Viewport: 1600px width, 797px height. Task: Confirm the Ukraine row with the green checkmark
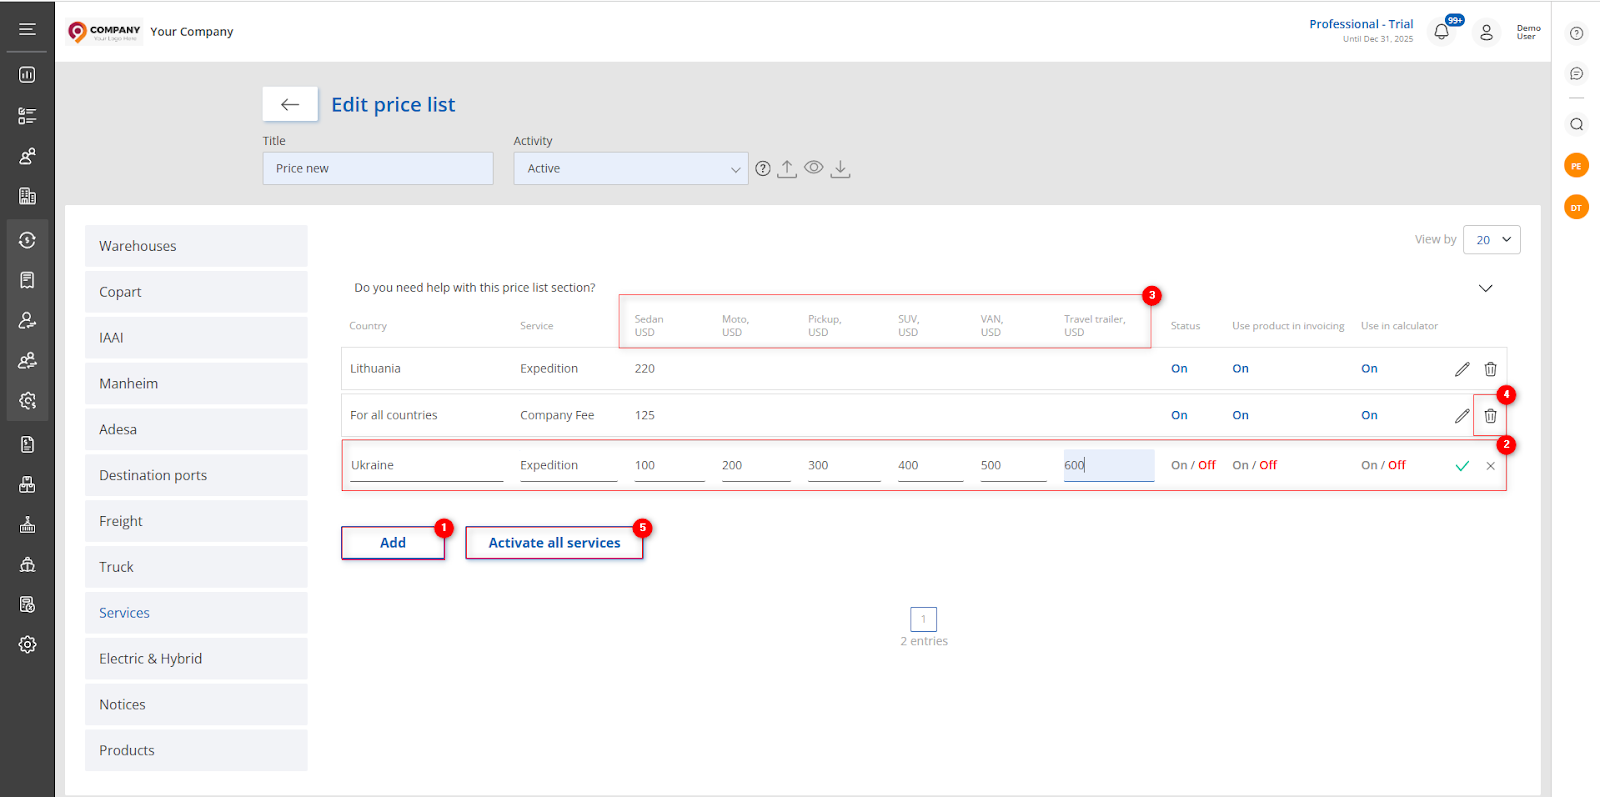[1462, 466]
